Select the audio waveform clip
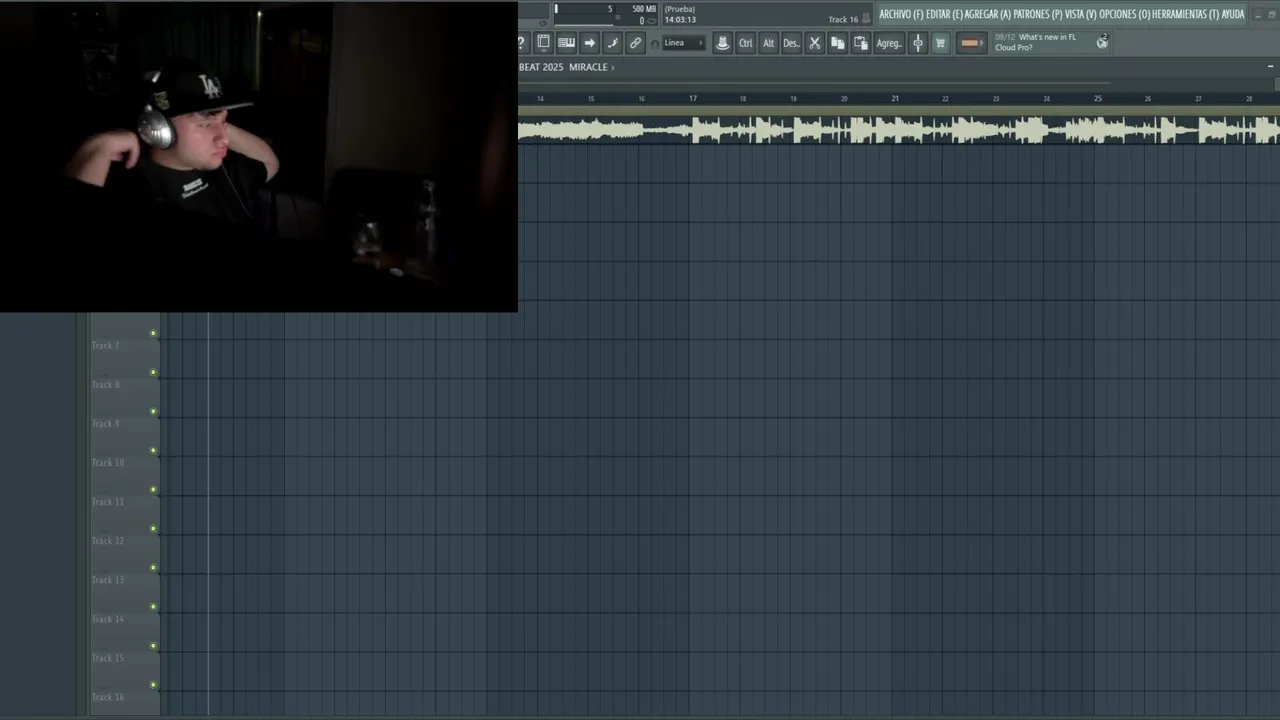This screenshot has height=720, width=1280. point(899,130)
